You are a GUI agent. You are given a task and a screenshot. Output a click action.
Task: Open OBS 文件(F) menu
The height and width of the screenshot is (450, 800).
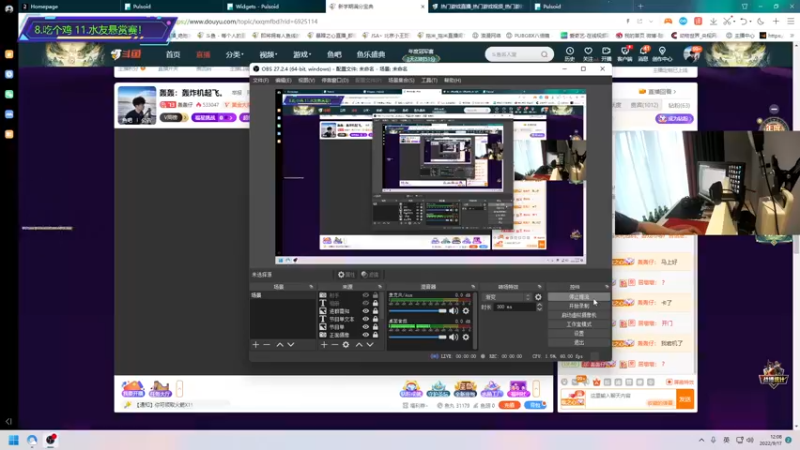(x=261, y=80)
